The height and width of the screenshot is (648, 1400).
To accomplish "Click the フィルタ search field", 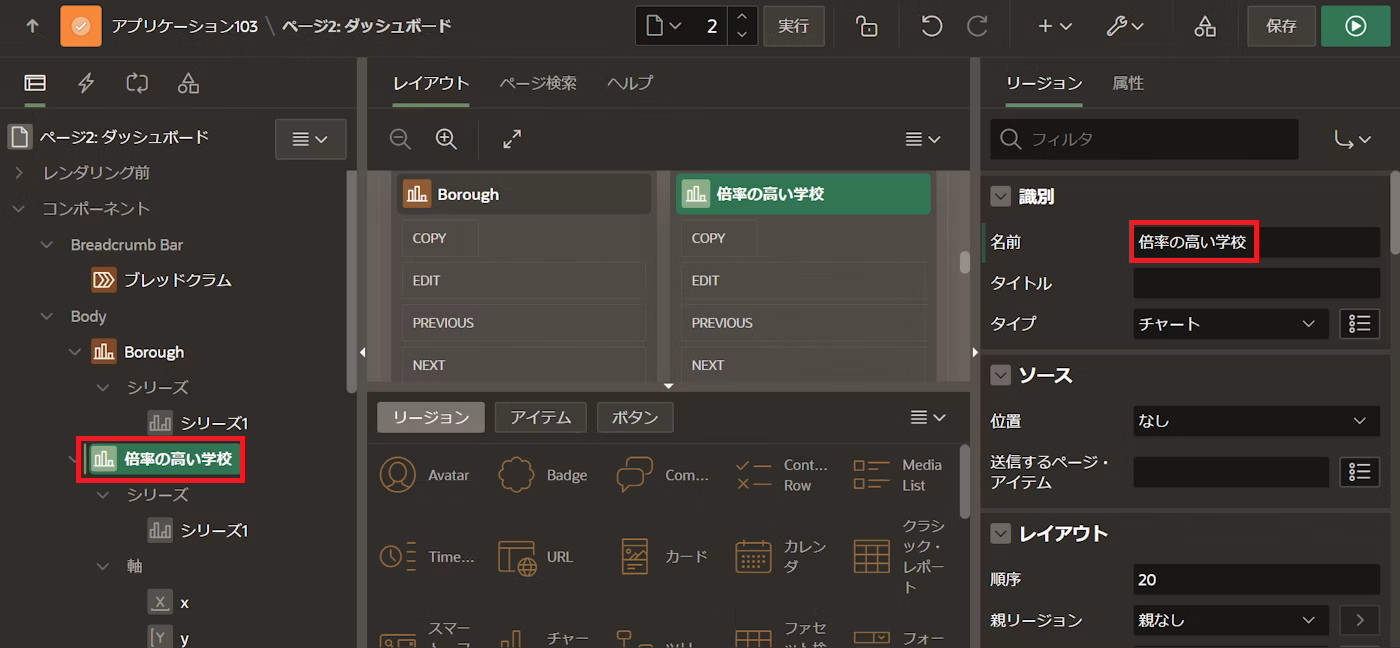I will point(1145,140).
